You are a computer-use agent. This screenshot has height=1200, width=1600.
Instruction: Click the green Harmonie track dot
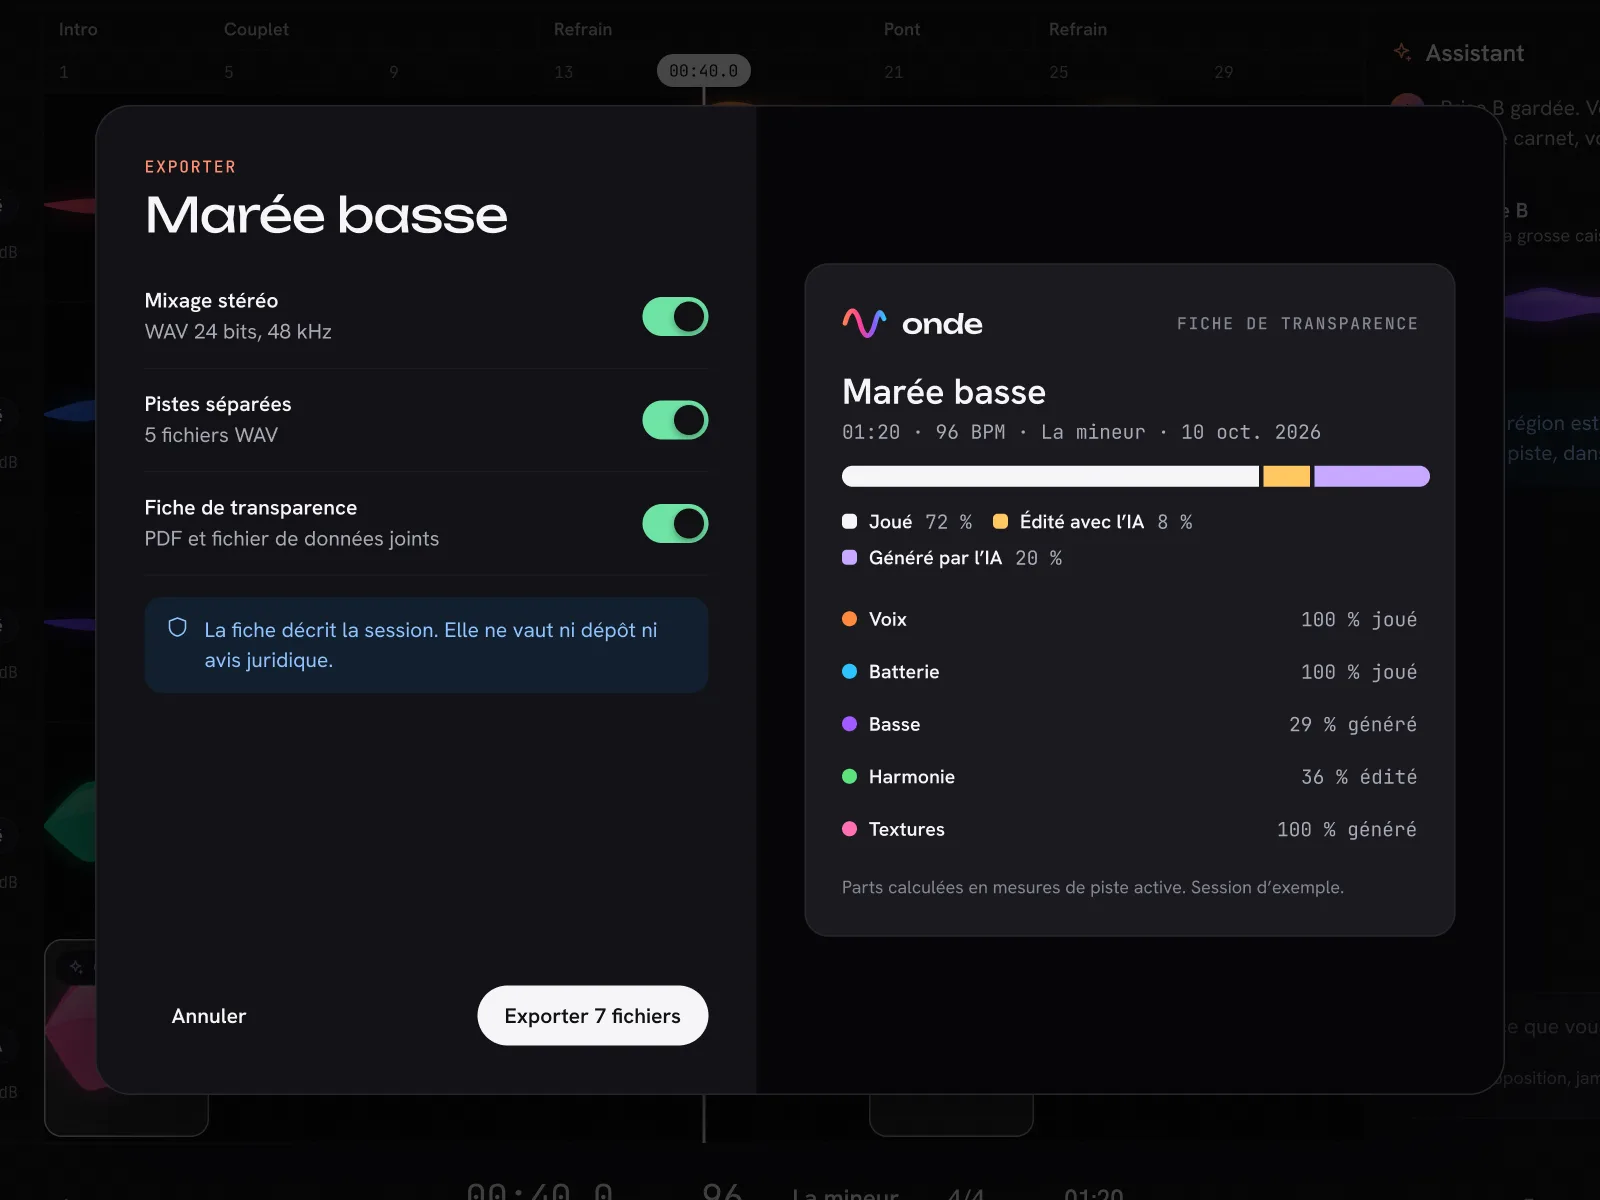coord(850,777)
